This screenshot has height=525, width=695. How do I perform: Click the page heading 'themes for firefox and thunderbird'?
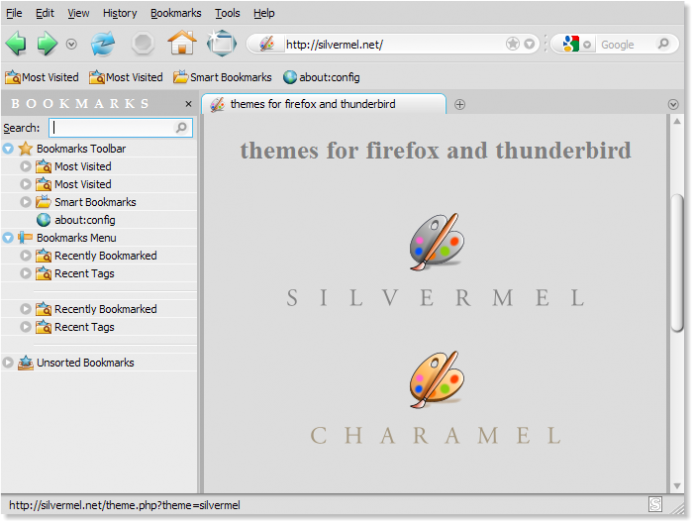point(435,150)
